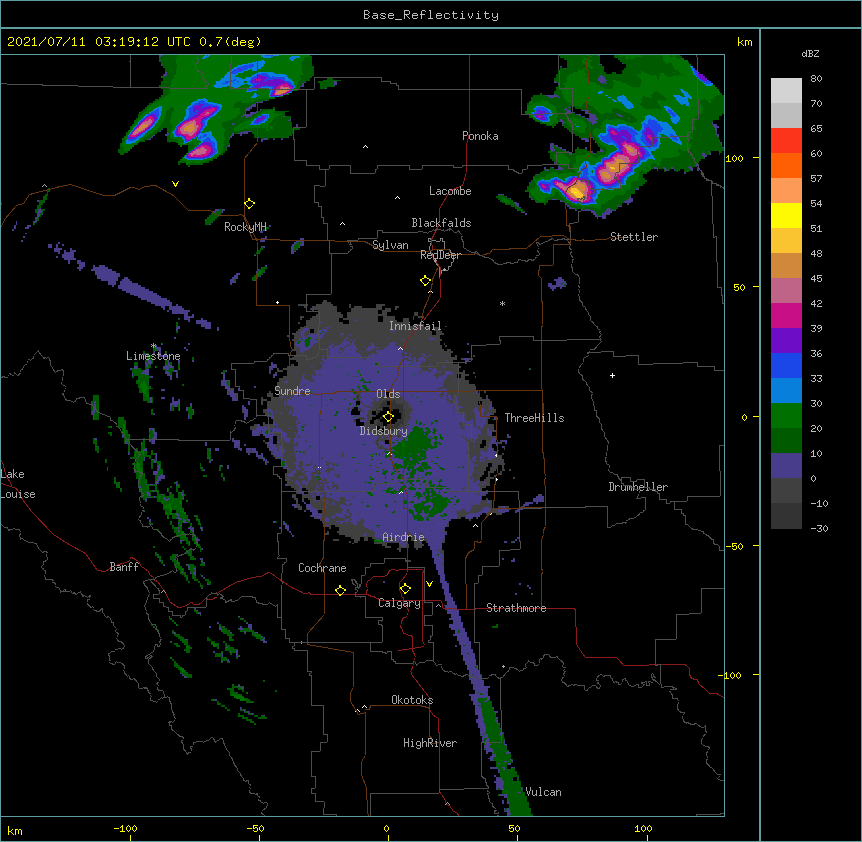Click the white asterisk marker east of Innisfail
862x842 pixels.
point(502,304)
